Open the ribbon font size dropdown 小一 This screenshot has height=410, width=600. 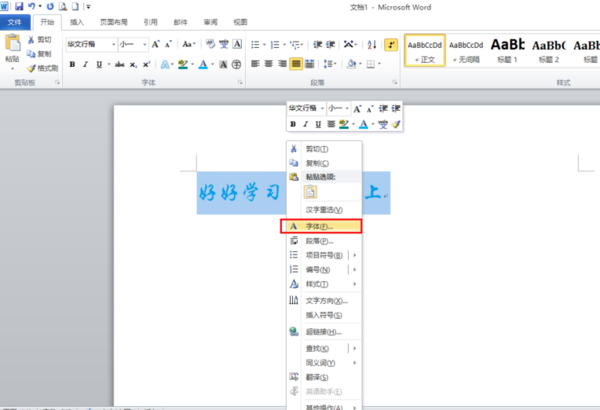point(145,45)
